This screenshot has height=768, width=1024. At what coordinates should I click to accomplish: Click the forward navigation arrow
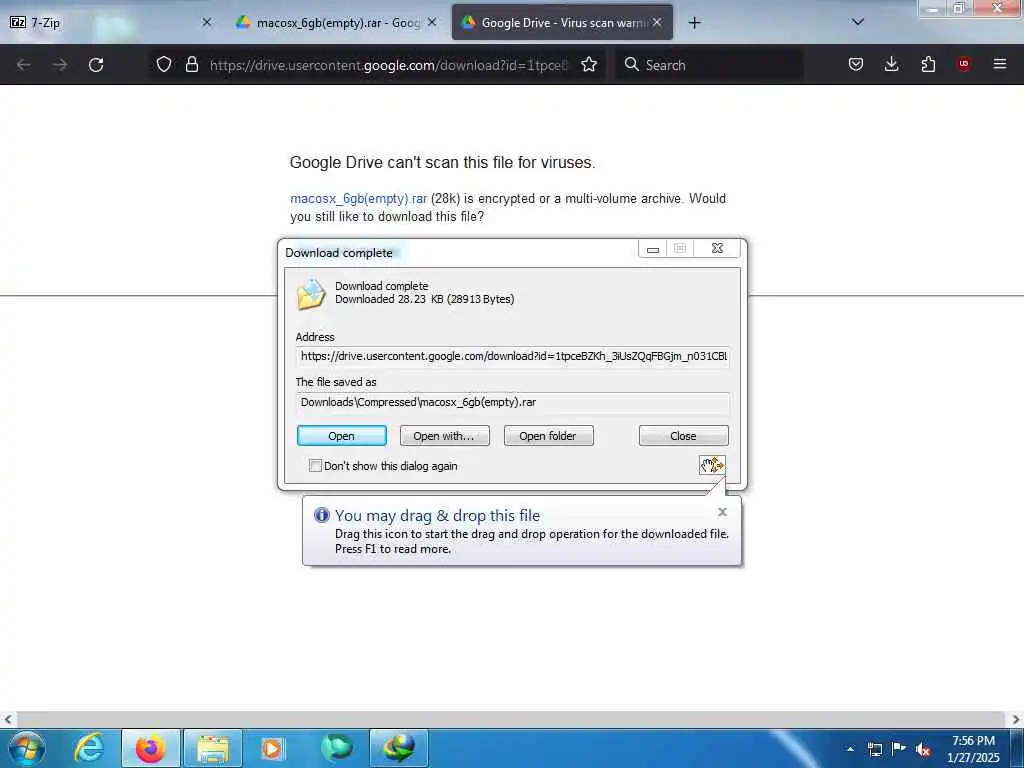pyautogui.click(x=60, y=65)
